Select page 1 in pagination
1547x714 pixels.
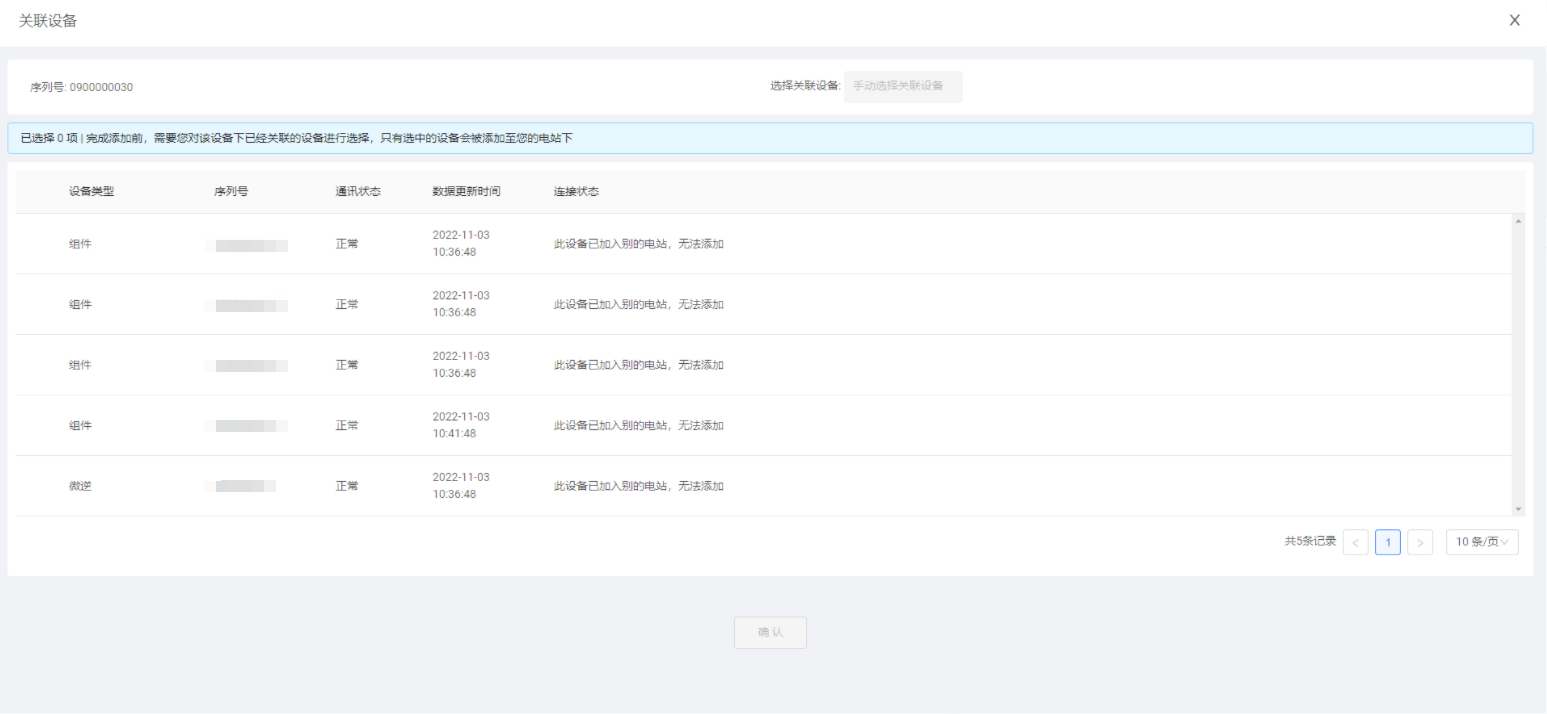1387,542
